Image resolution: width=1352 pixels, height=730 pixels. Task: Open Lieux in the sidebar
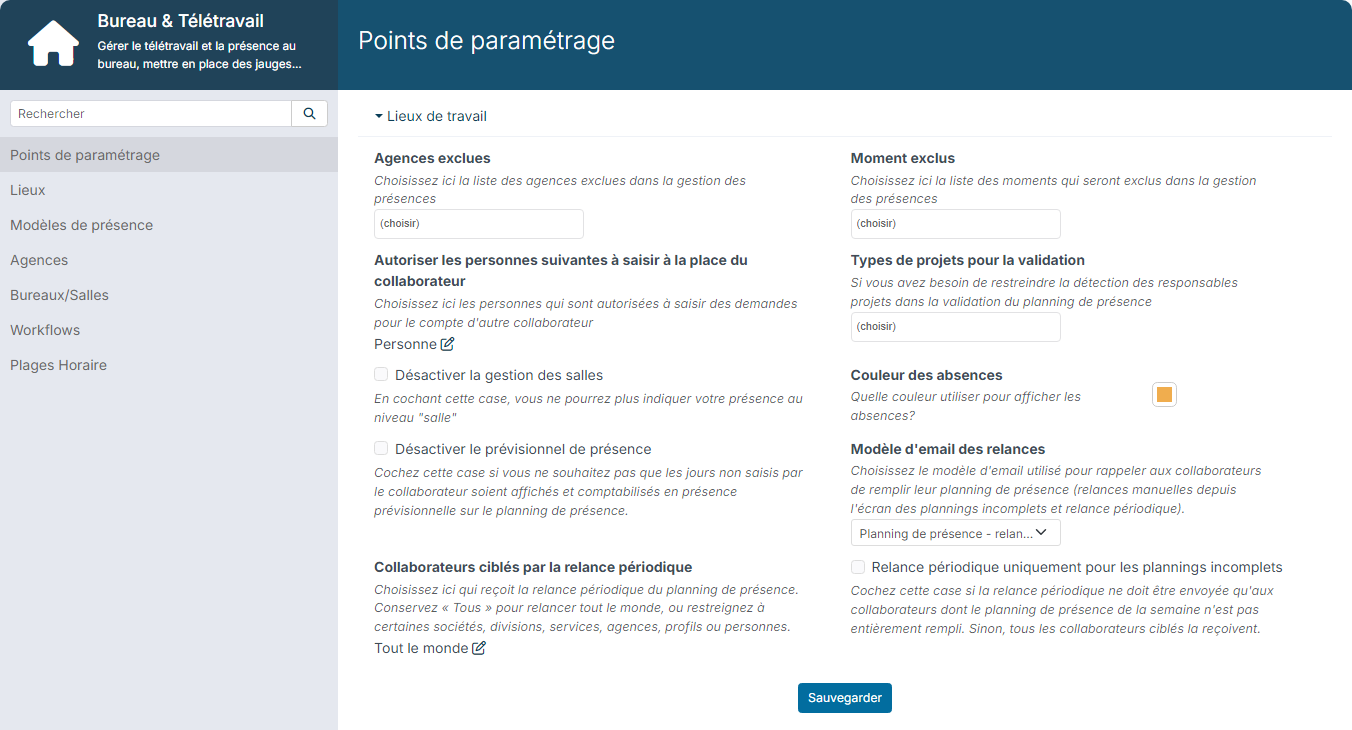(x=169, y=190)
